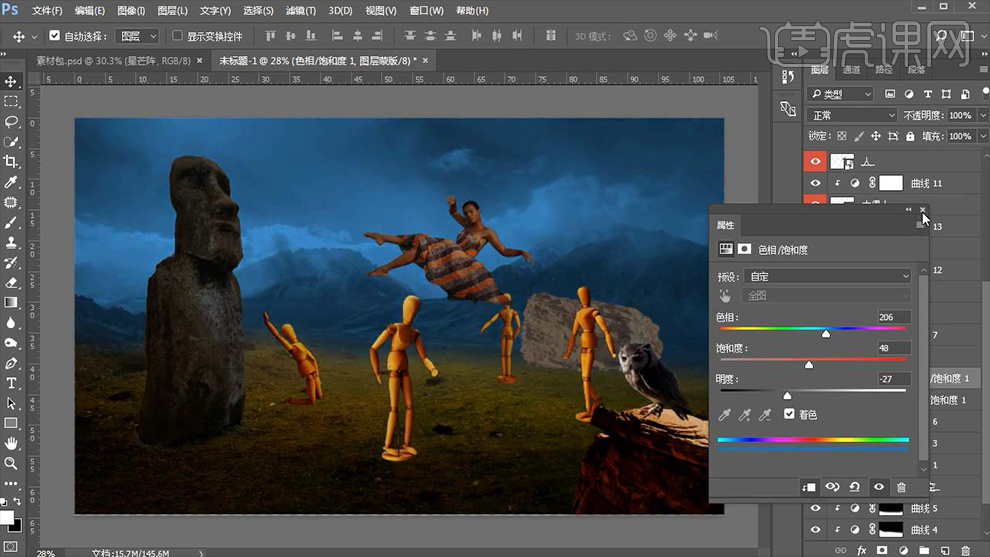Select the Horizontal Type tool
This screenshot has height=557, width=990.
point(11,383)
